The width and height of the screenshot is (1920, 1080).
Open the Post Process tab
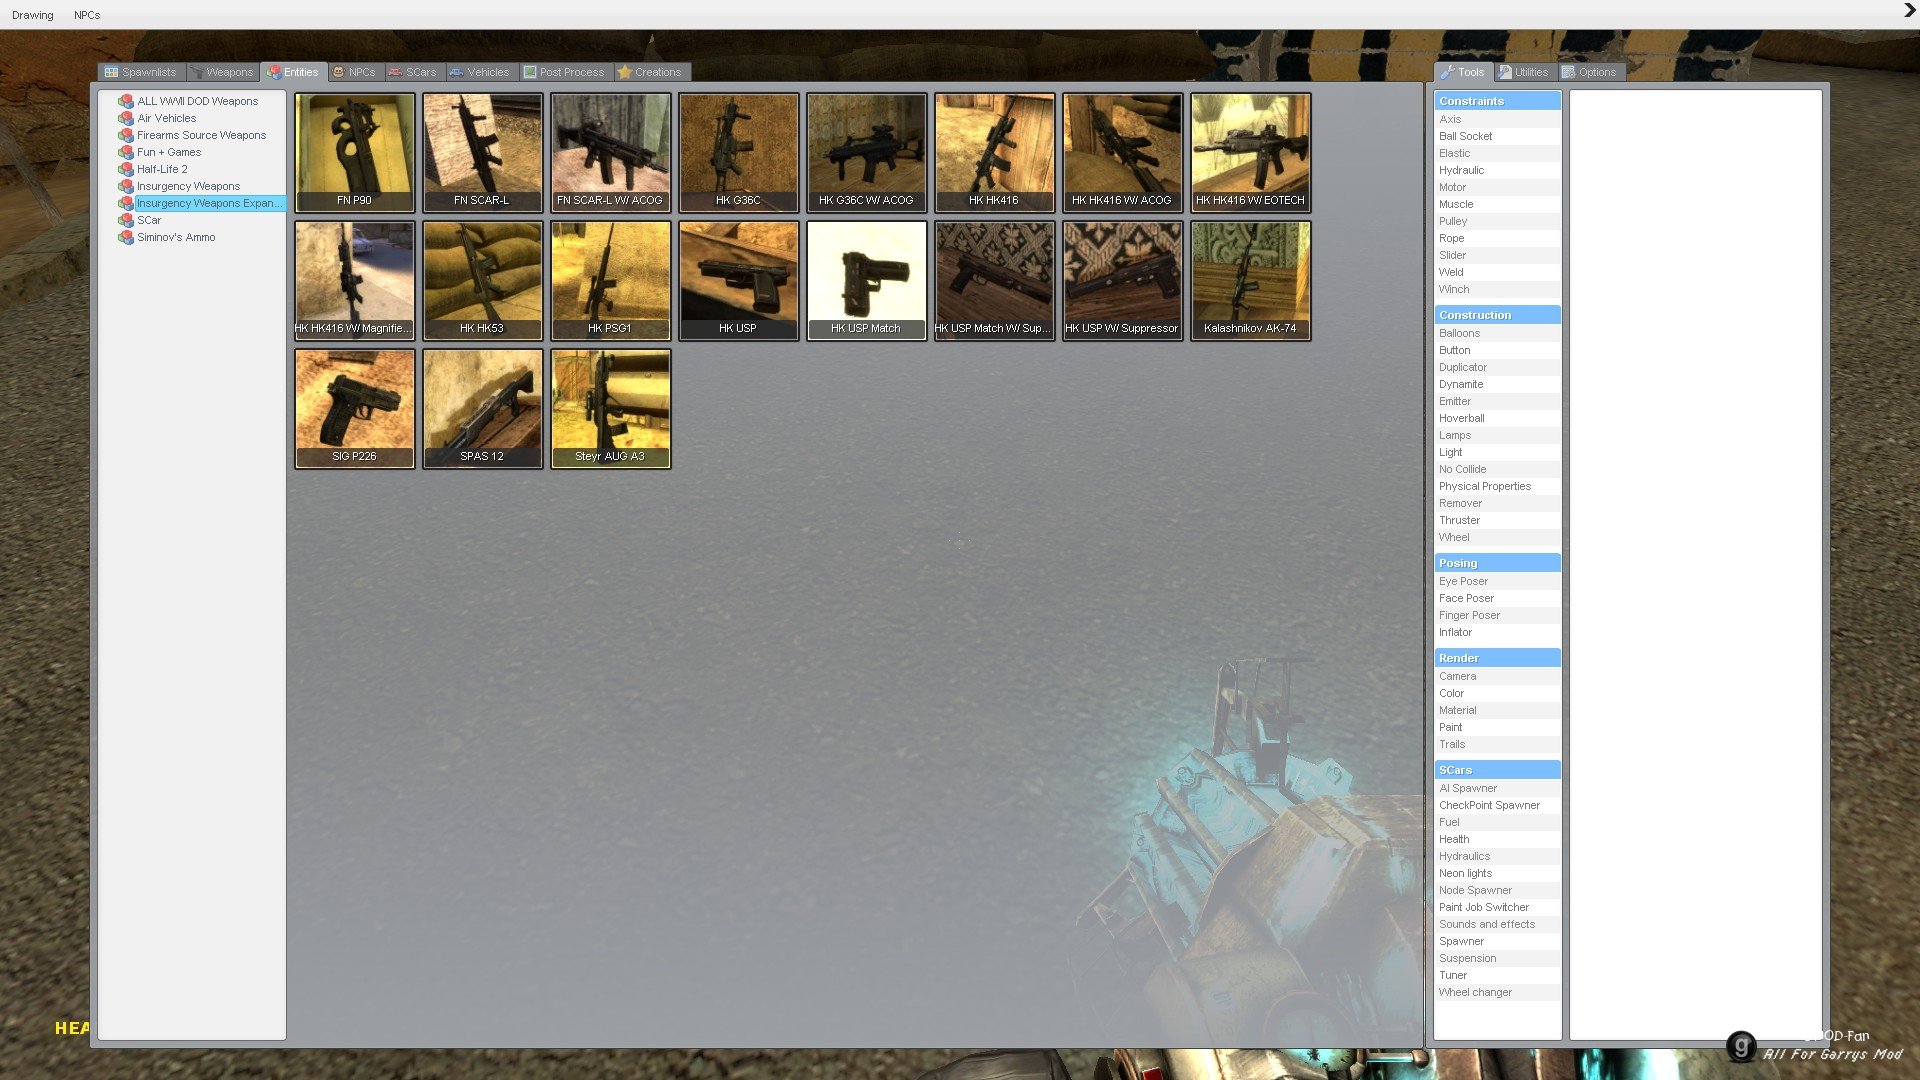pyautogui.click(x=565, y=72)
